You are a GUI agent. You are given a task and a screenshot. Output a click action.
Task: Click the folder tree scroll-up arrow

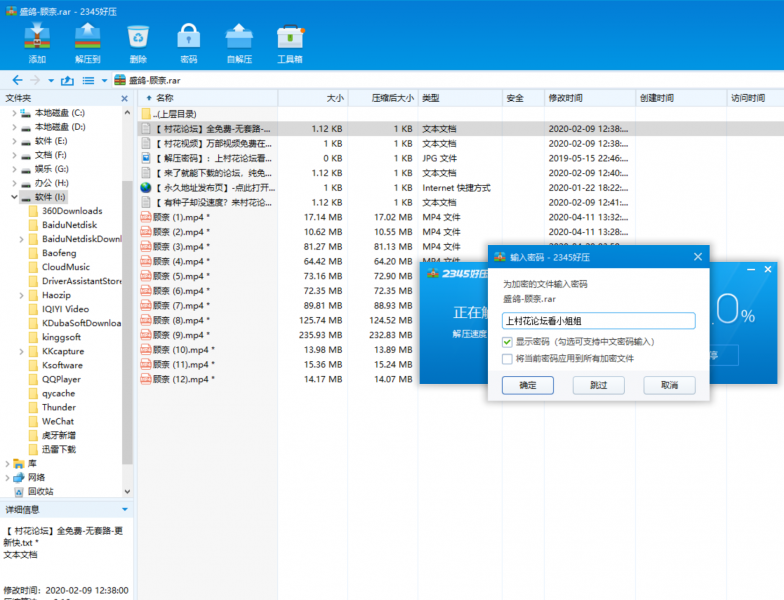pos(128,112)
